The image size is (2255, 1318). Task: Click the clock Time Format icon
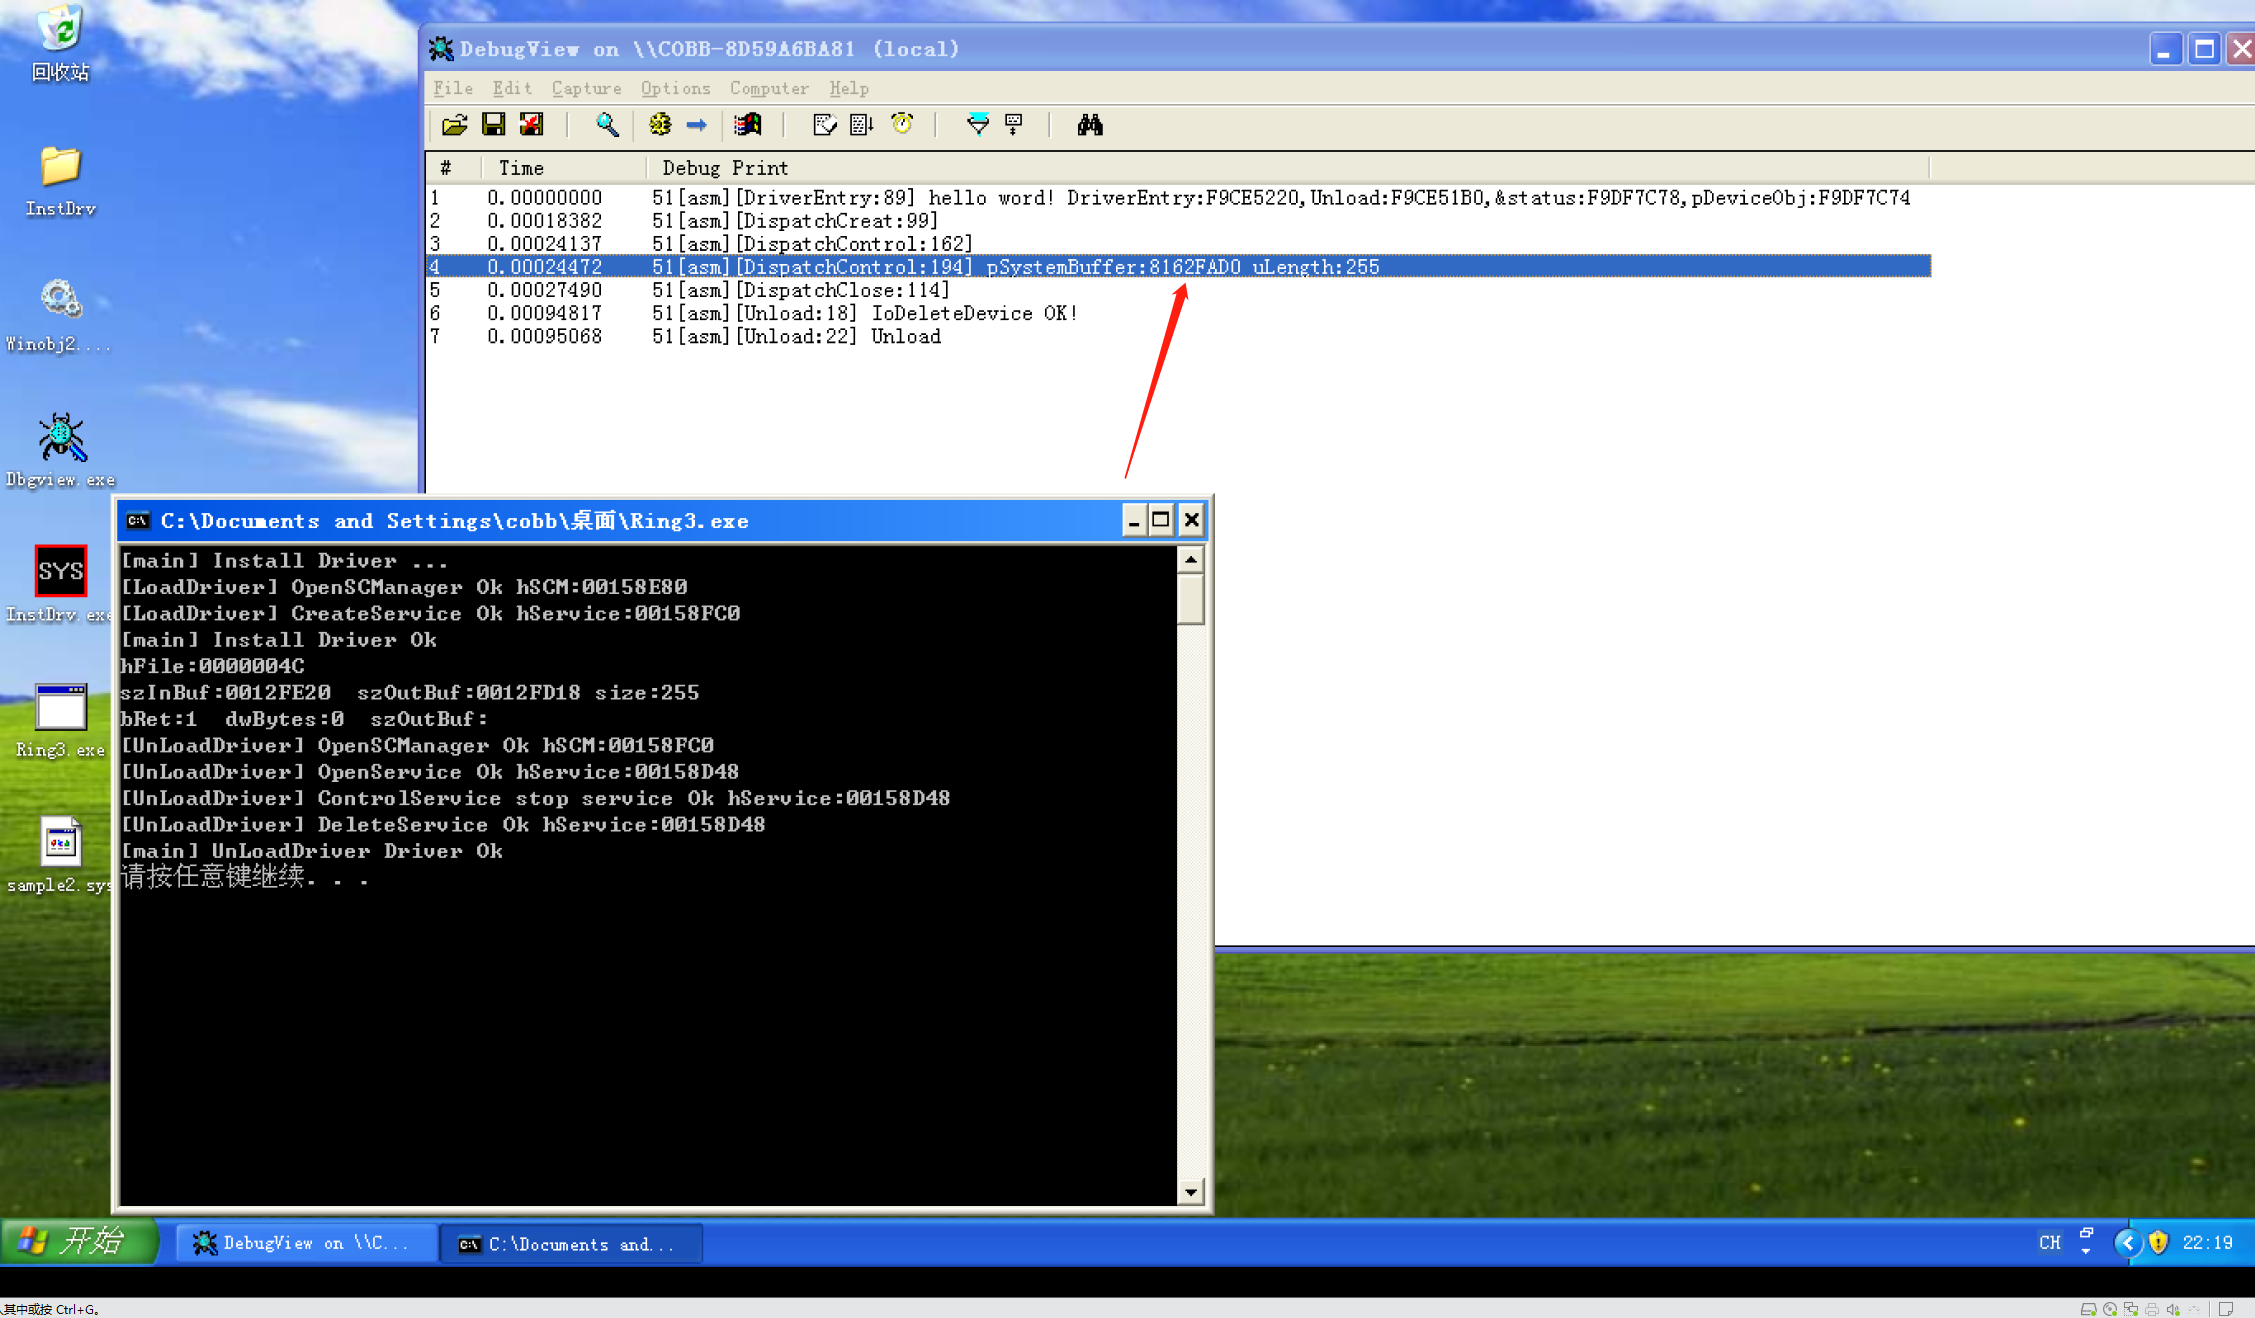pos(902,125)
